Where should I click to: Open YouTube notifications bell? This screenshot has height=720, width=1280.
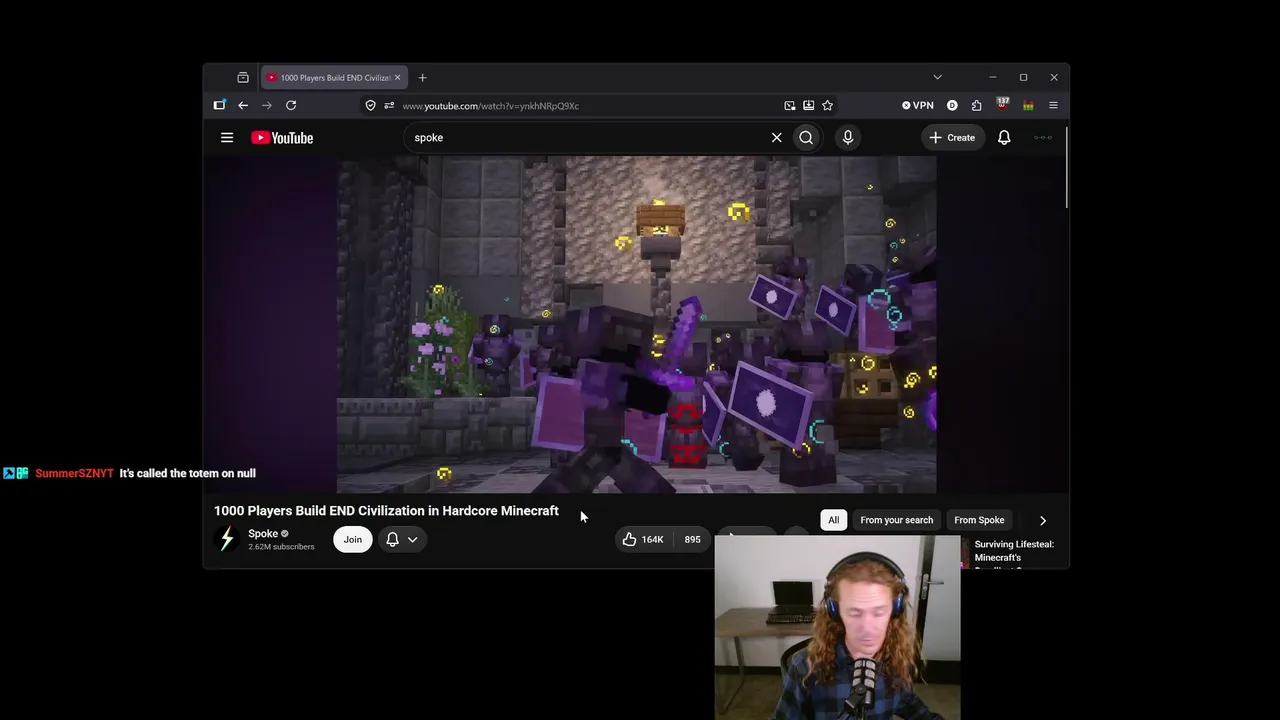(x=1004, y=138)
